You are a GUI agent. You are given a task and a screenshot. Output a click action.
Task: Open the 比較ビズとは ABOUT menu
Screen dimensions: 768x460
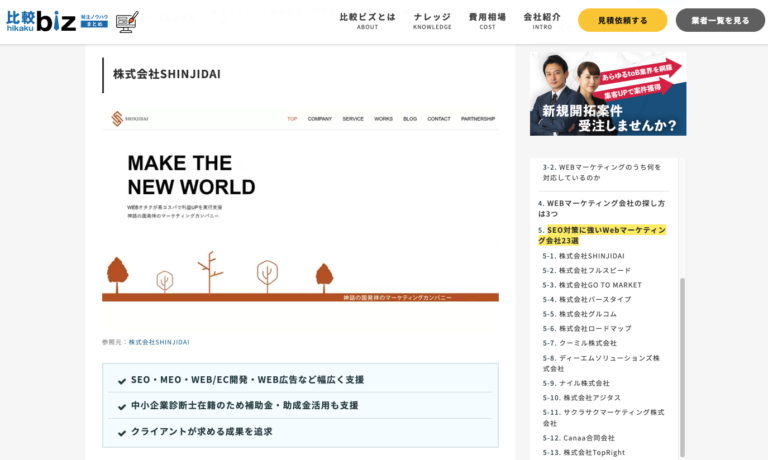pyautogui.click(x=367, y=21)
